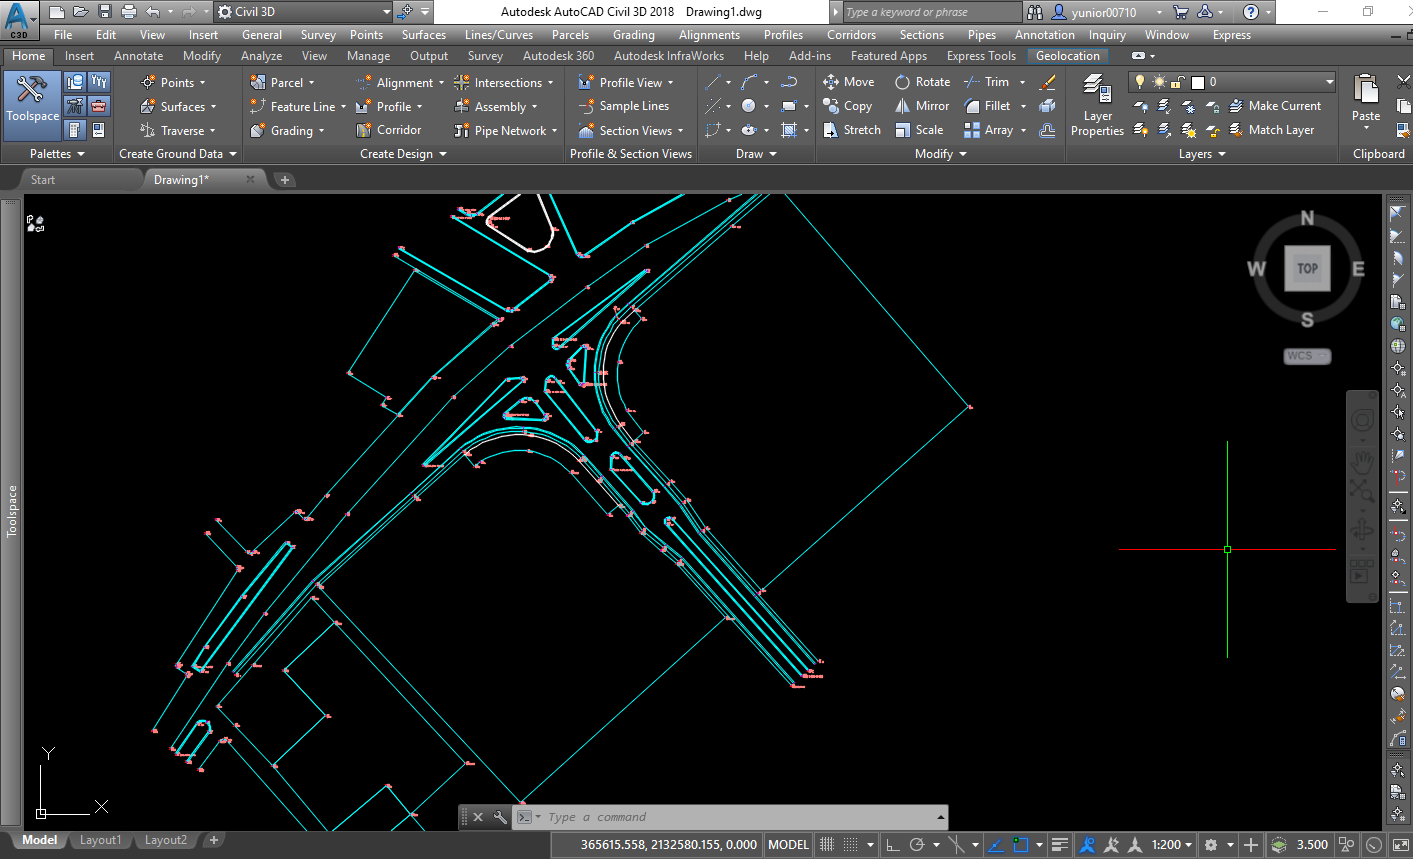Toggle the layer Lock padlock icon

point(1176,82)
